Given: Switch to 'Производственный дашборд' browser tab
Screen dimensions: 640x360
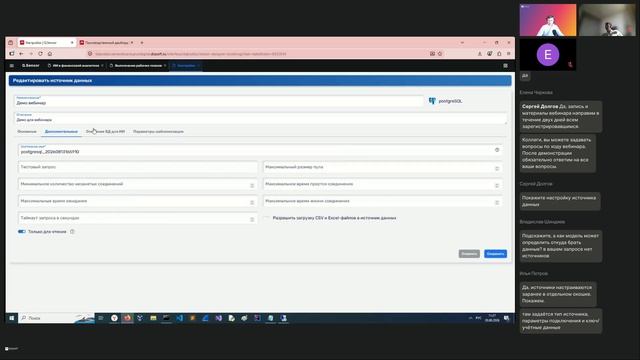Looking at the screenshot, I should click(x=107, y=42).
